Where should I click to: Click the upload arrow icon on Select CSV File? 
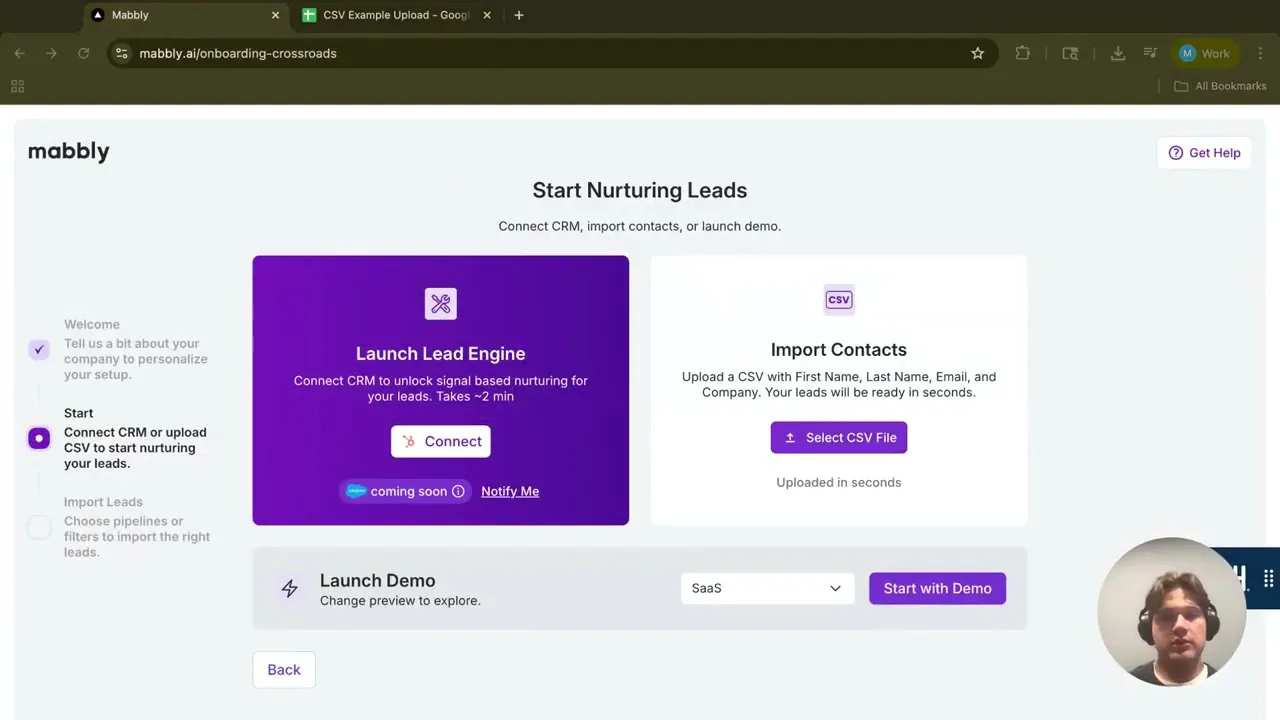pos(790,438)
